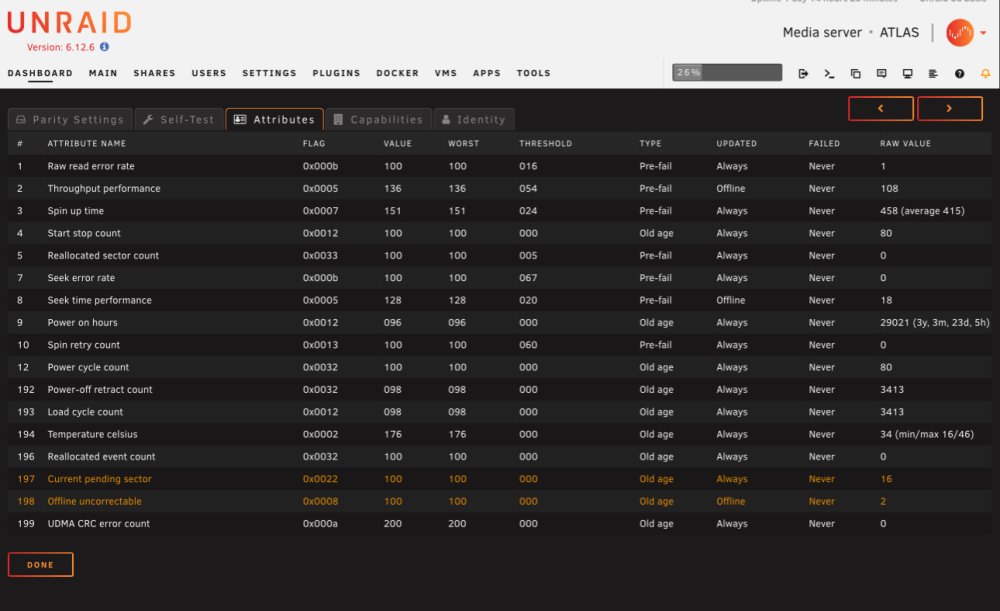Go to Shares menu
Screen dimensions: 1000x611
[154, 73]
